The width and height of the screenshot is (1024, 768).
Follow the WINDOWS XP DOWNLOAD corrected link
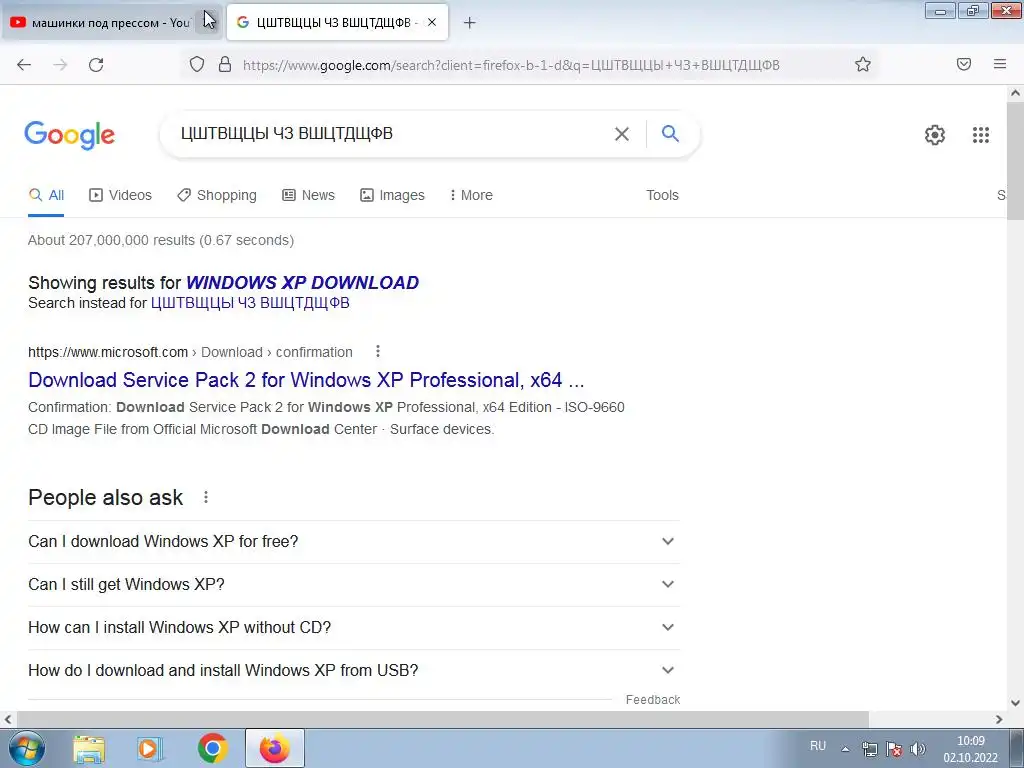[x=302, y=283]
